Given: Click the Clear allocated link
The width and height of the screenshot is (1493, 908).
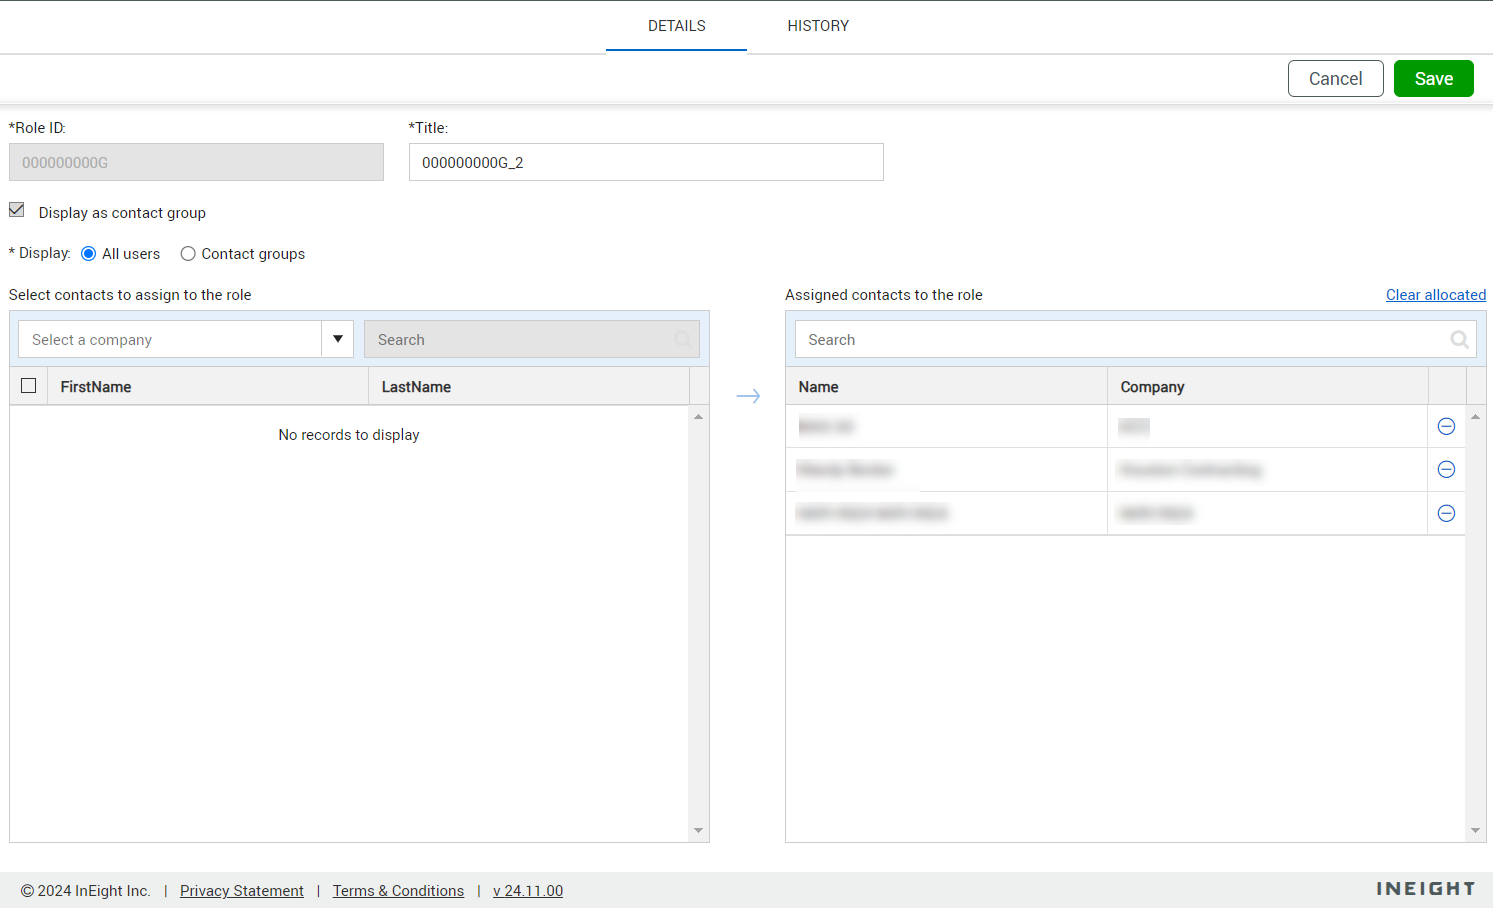Looking at the screenshot, I should pyautogui.click(x=1435, y=295).
